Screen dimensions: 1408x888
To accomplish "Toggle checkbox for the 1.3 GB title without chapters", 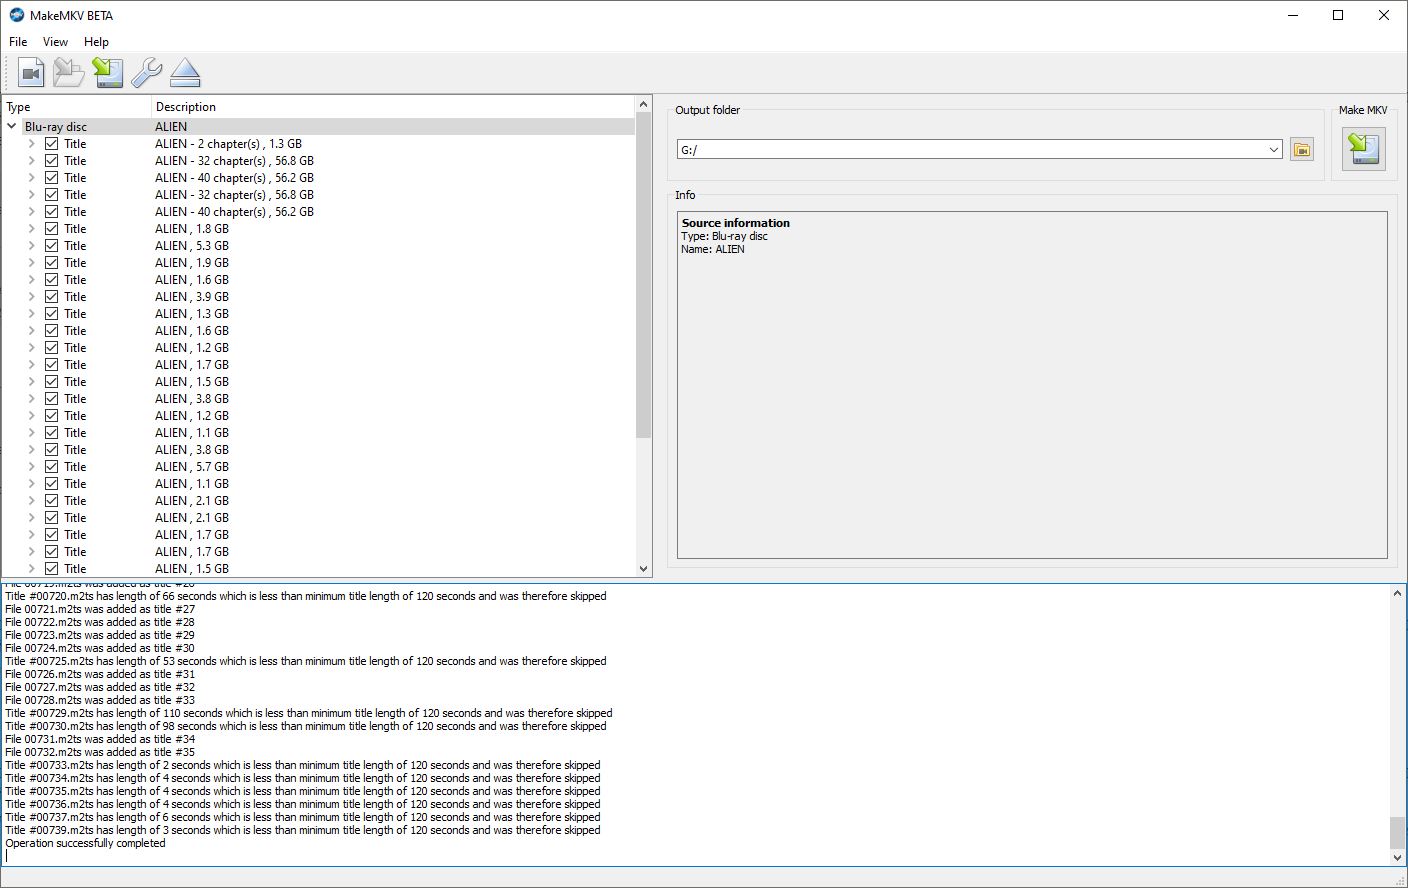I will click(51, 314).
